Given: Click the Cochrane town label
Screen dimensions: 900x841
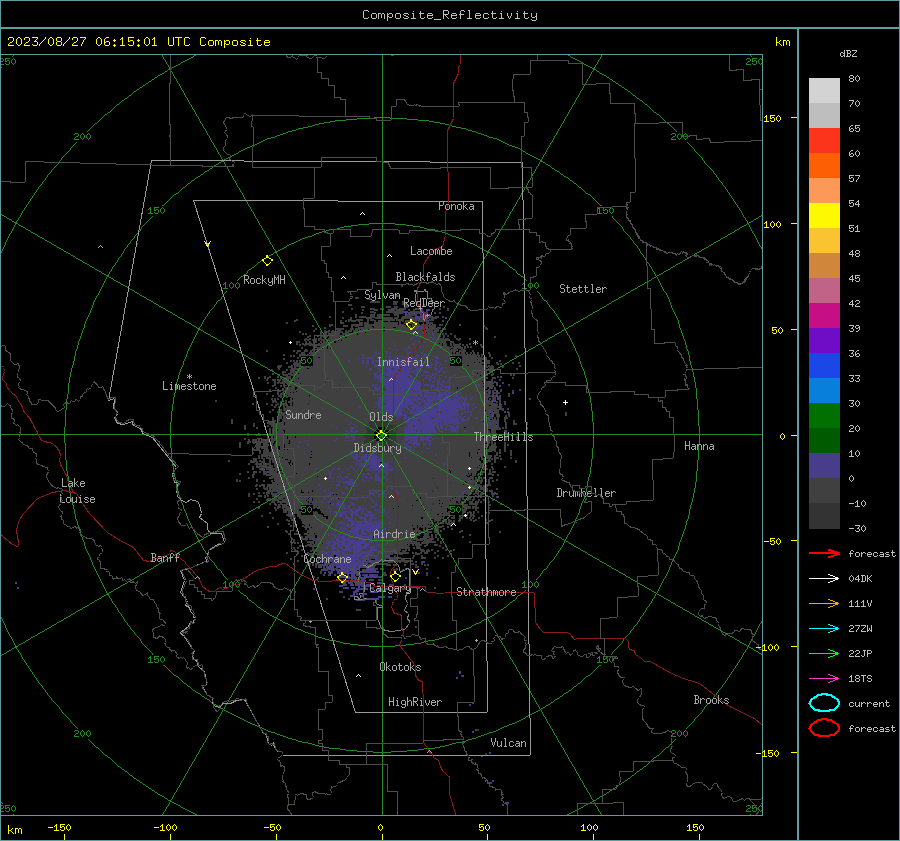Looking at the screenshot, I should click(x=327, y=559).
